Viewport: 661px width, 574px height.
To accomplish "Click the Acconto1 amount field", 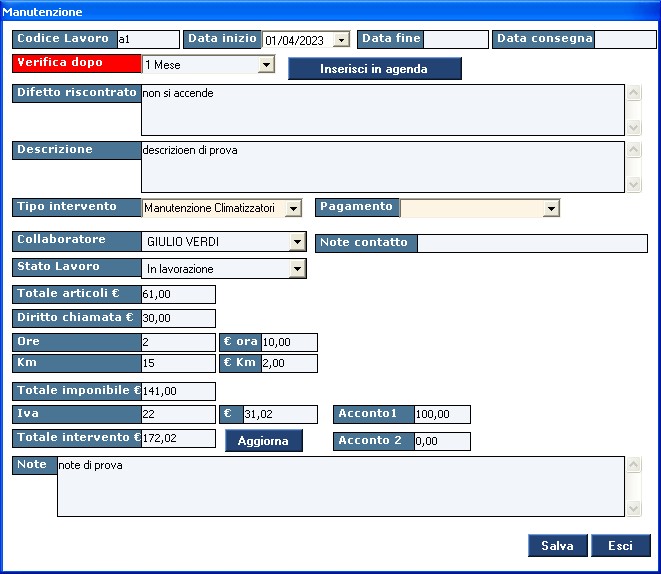I will (x=441, y=414).
